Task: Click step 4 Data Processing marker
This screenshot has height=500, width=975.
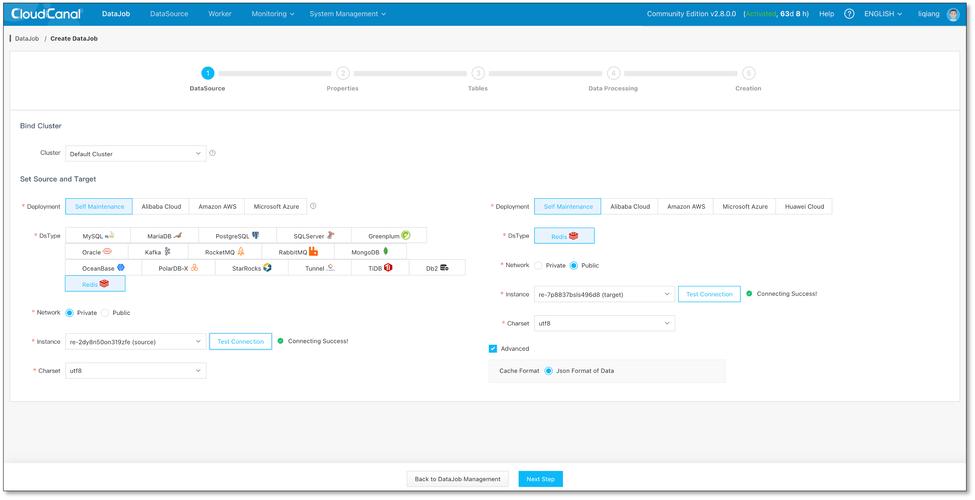Action: tap(613, 73)
